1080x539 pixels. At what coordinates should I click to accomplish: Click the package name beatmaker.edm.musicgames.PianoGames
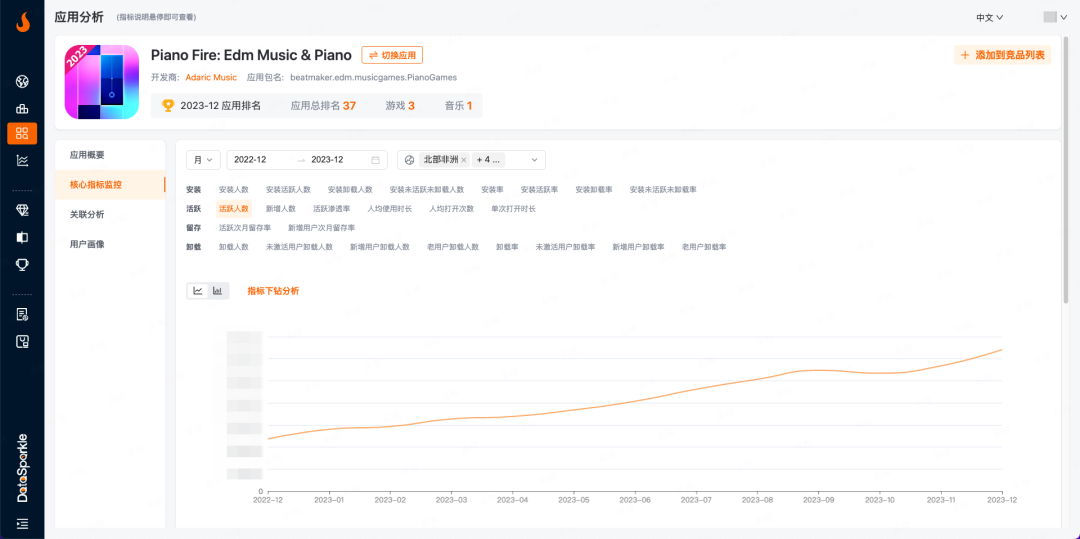tap(373, 77)
